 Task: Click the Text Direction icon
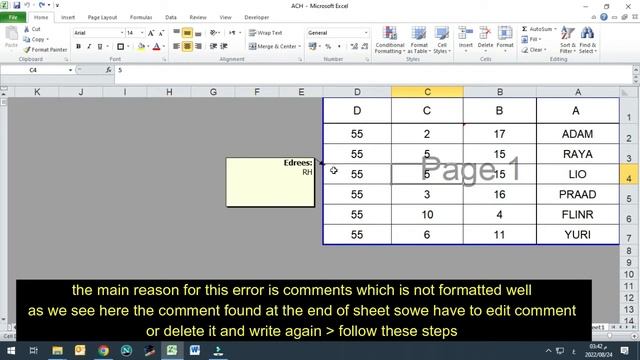tap(232, 33)
